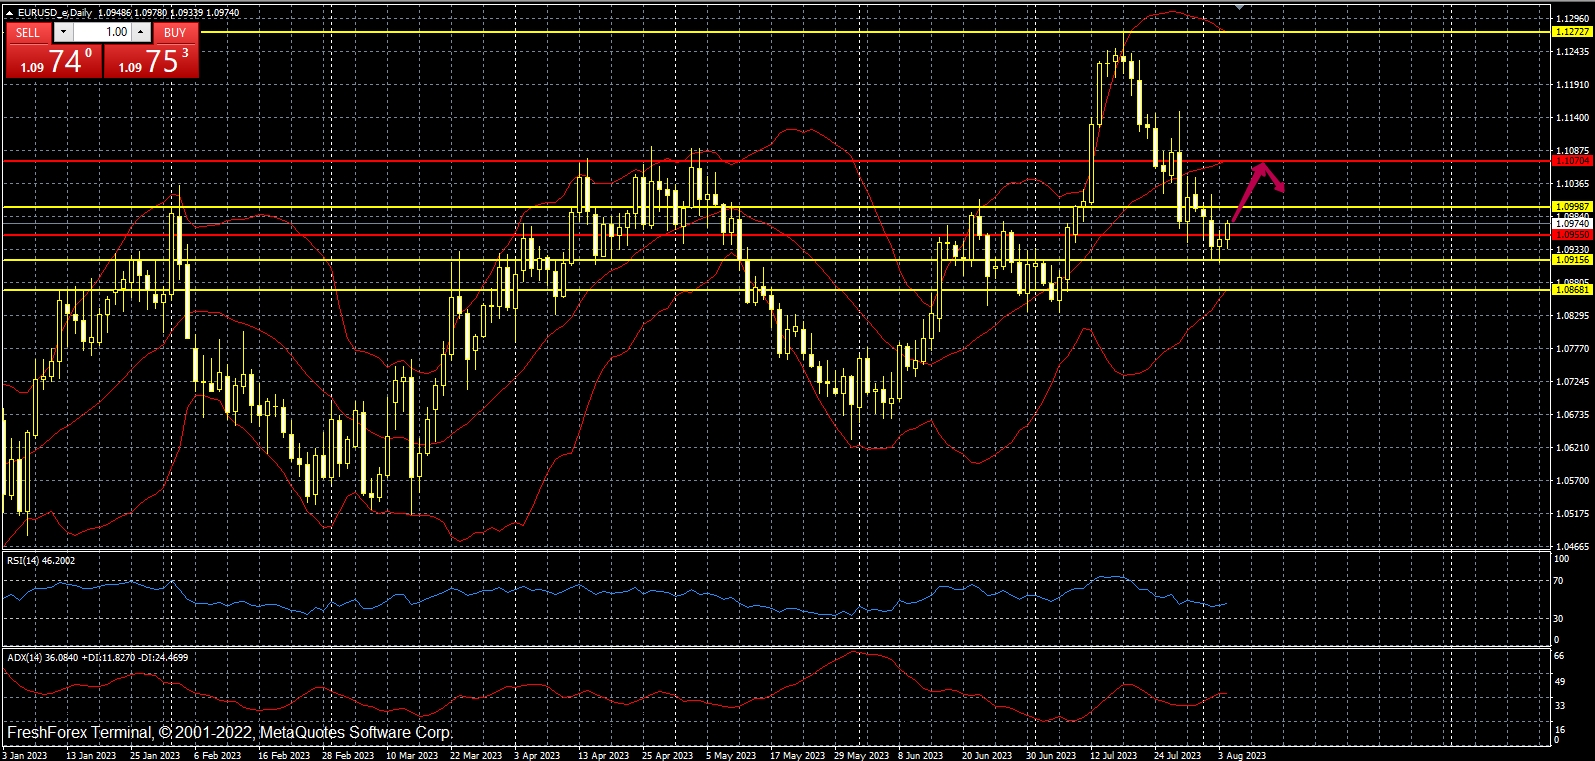Screen dimensions: 1595x761
Task: Click the yellow 1.12727 price level label
Action: tap(1571, 32)
